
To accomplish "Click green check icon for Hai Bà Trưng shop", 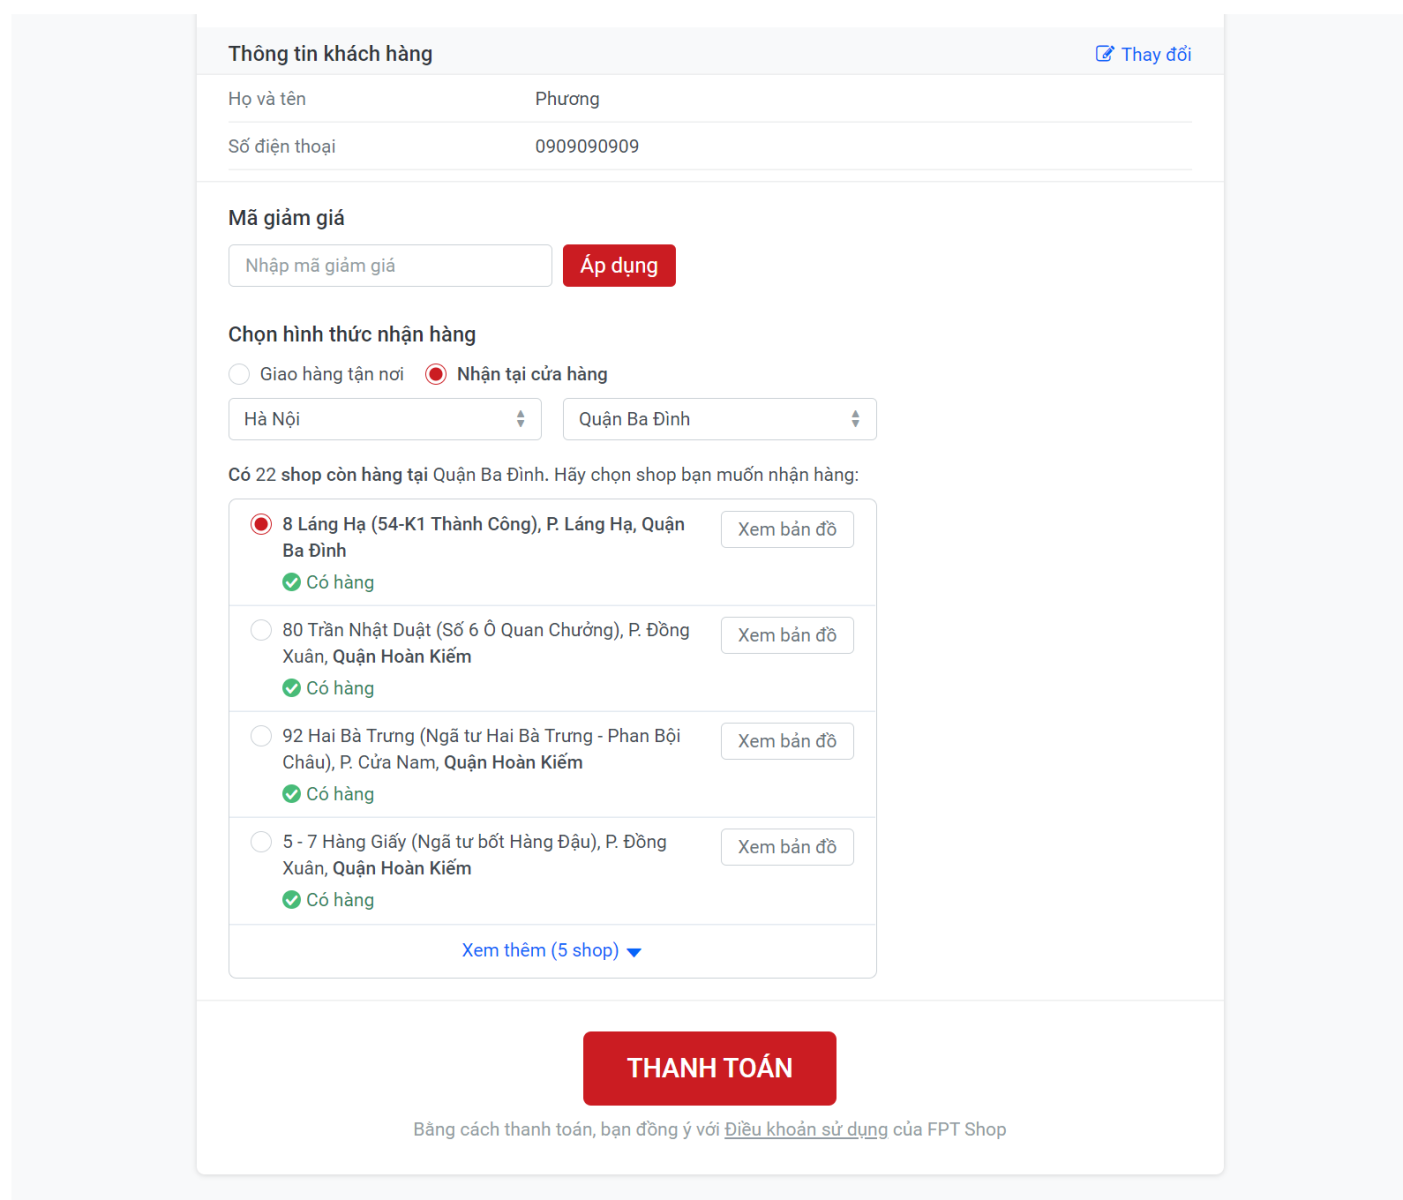I will (292, 794).
